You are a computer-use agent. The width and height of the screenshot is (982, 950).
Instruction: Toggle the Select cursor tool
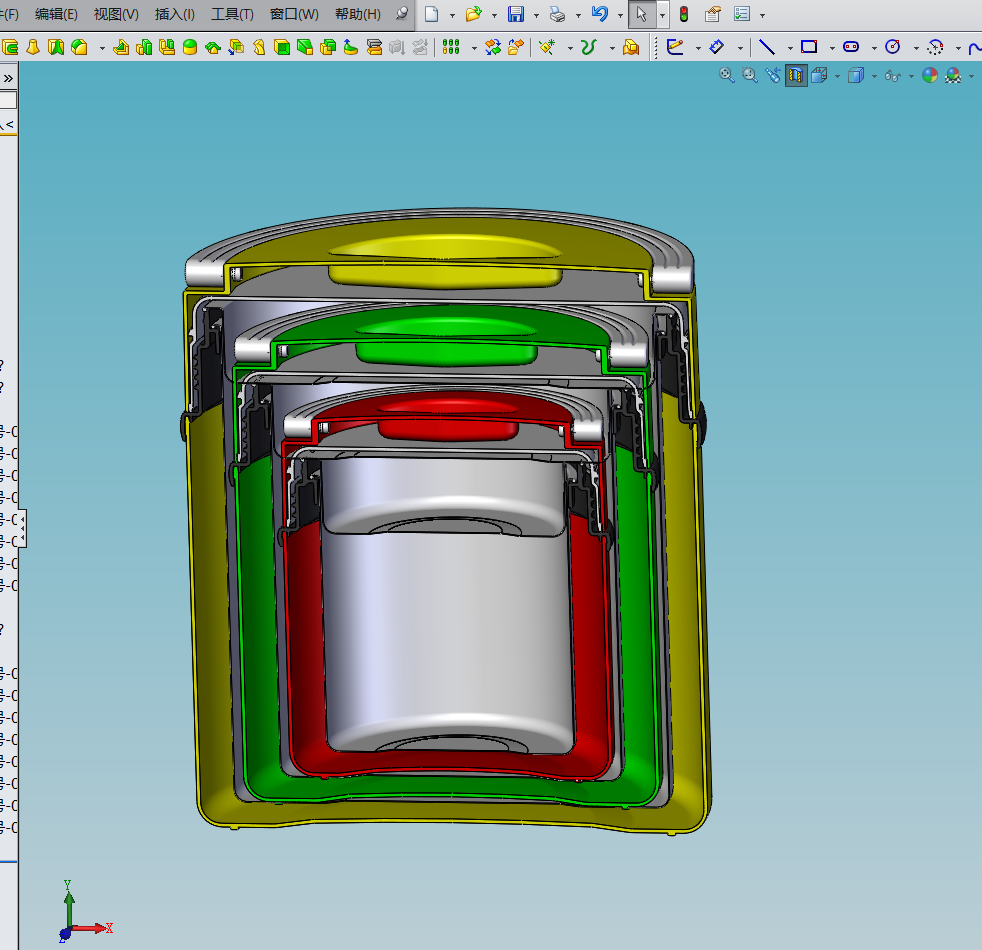[642, 14]
